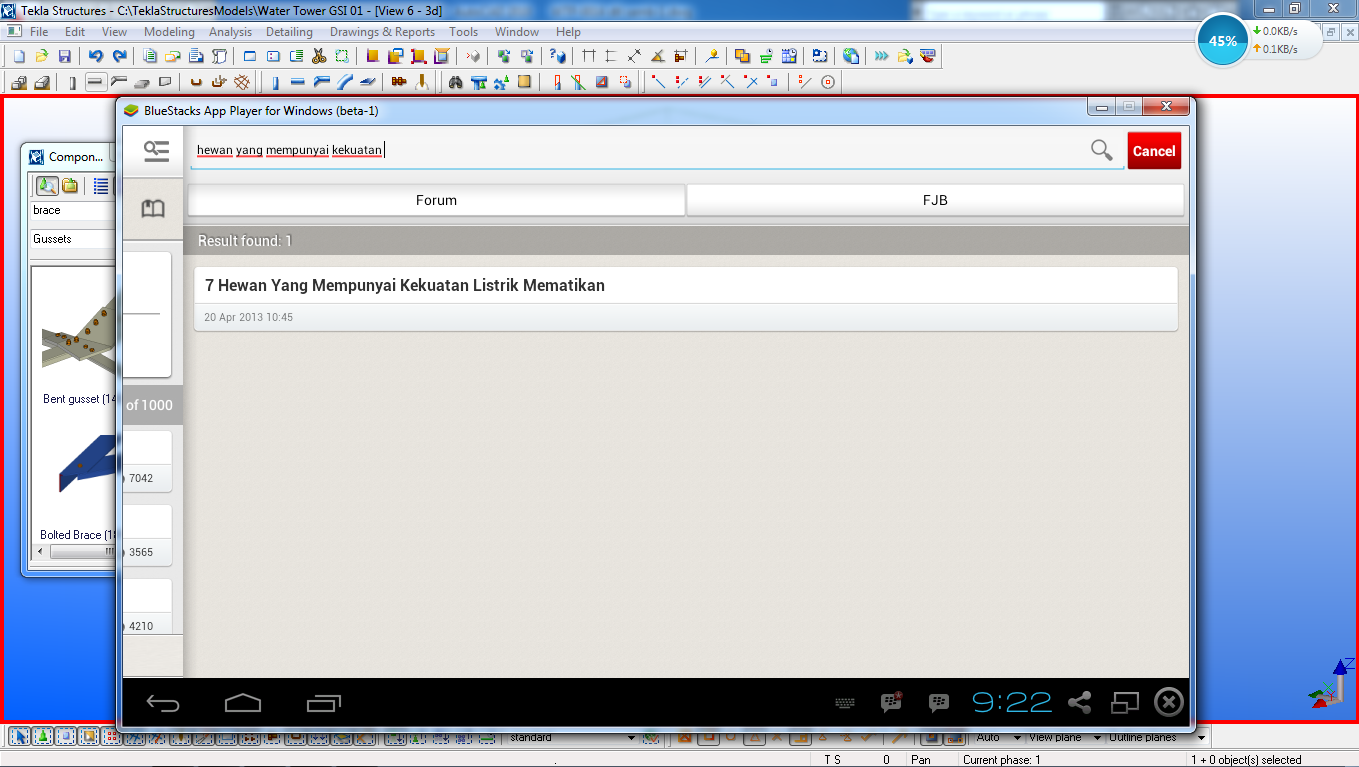Click the circled X close icon in BlueStacks bar
Image resolution: width=1359 pixels, height=767 pixels.
click(x=1168, y=702)
